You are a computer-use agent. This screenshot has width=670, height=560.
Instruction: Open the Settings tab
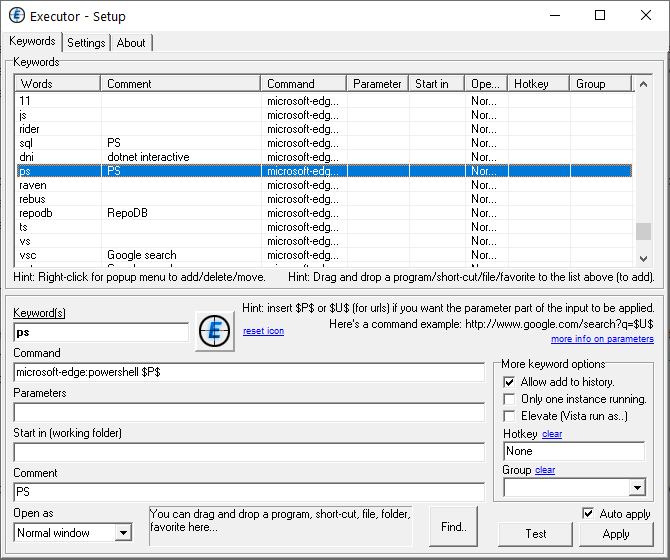click(86, 43)
